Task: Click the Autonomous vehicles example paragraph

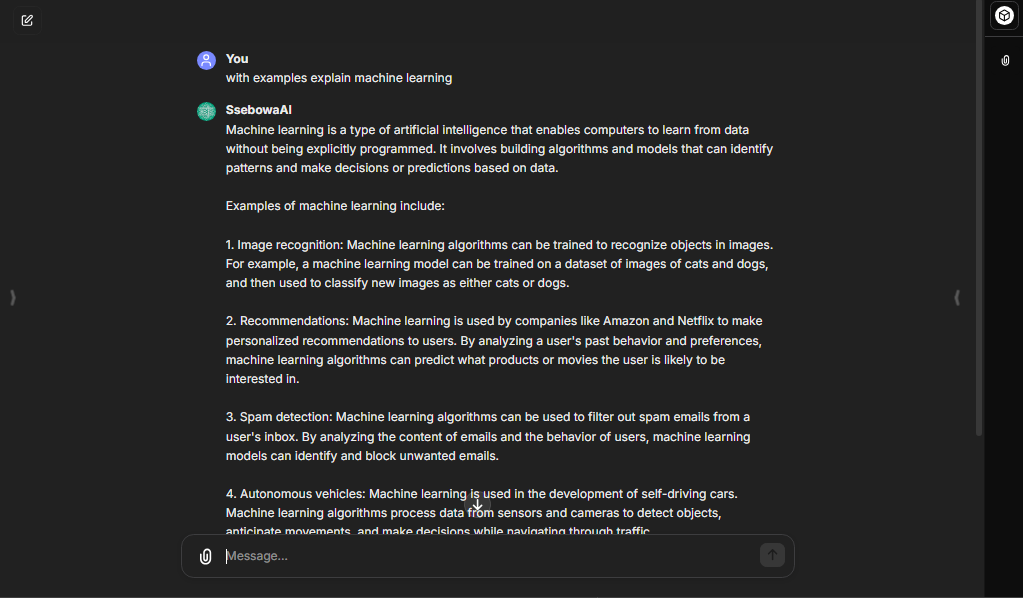Action: pos(482,512)
